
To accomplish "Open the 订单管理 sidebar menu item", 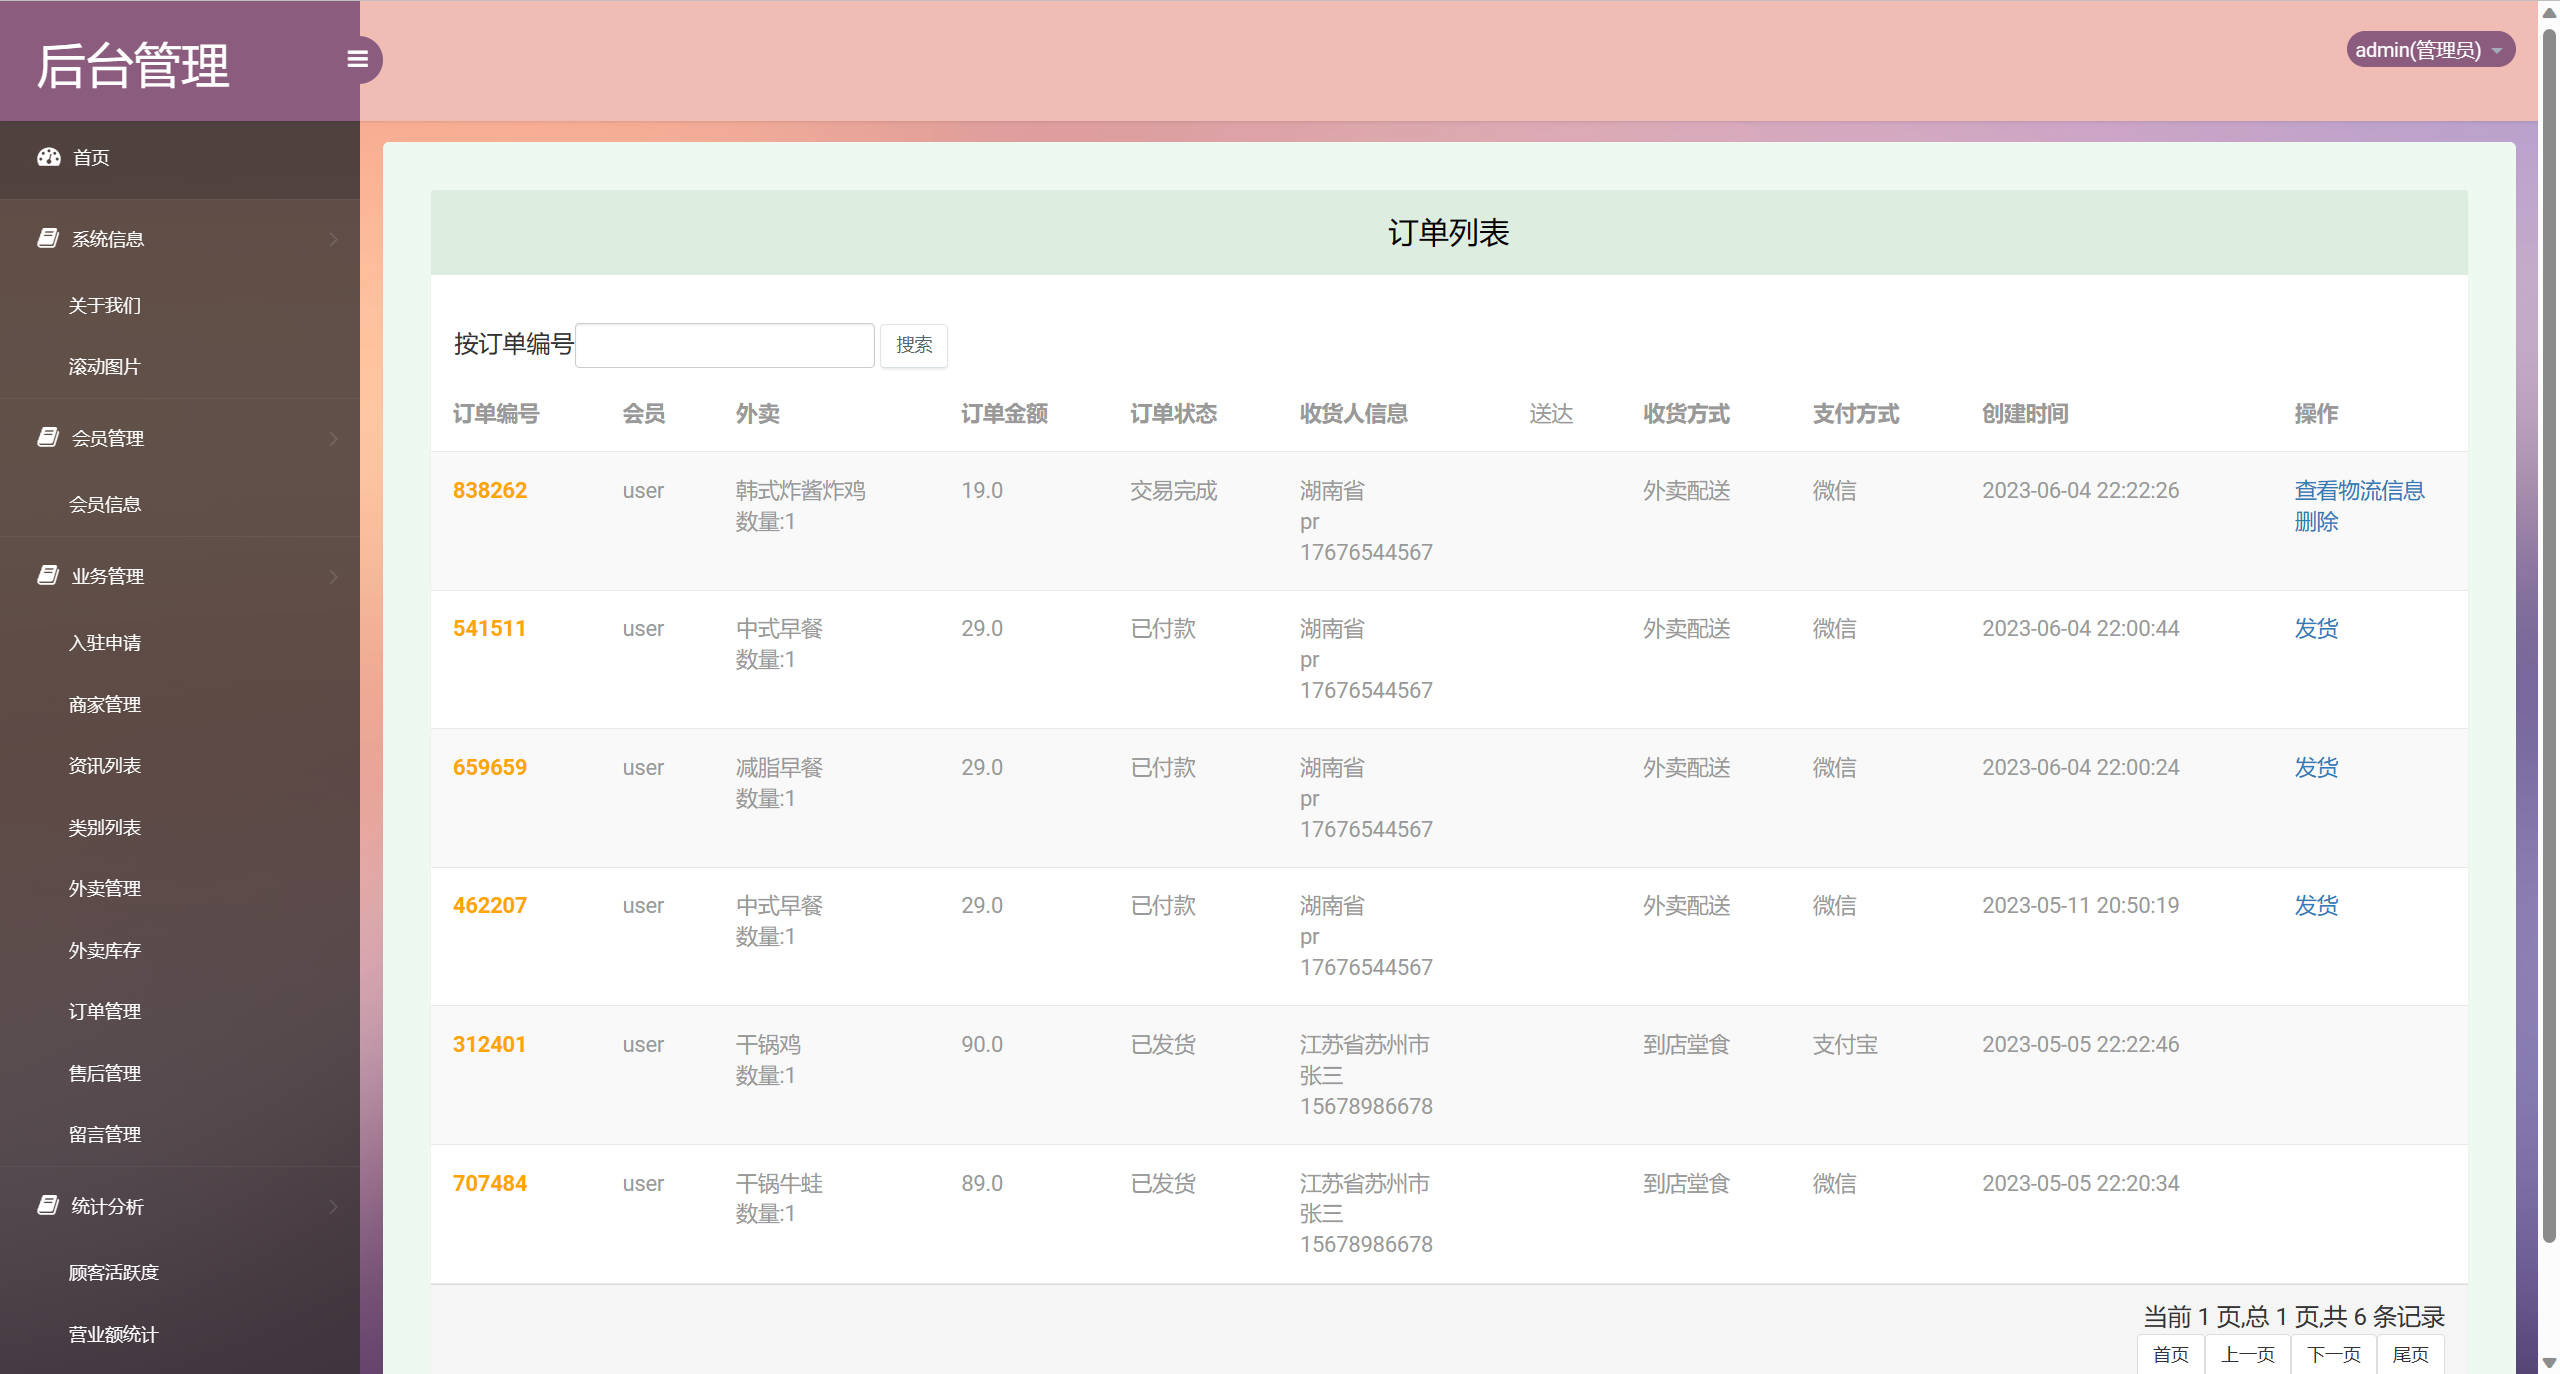I will [x=104, y=1011].
